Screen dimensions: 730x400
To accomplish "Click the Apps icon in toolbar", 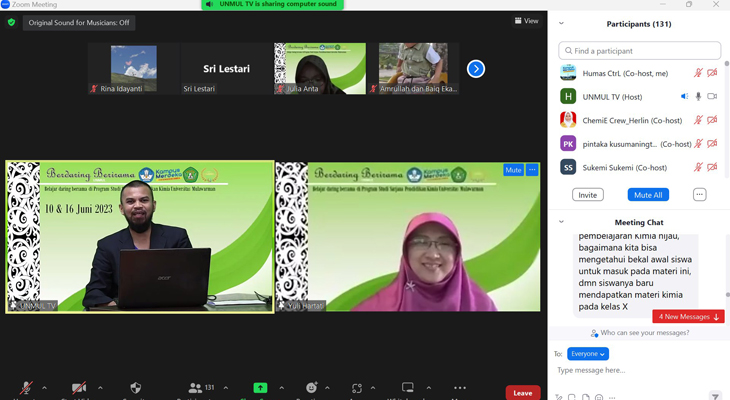I will coord(357,388).
